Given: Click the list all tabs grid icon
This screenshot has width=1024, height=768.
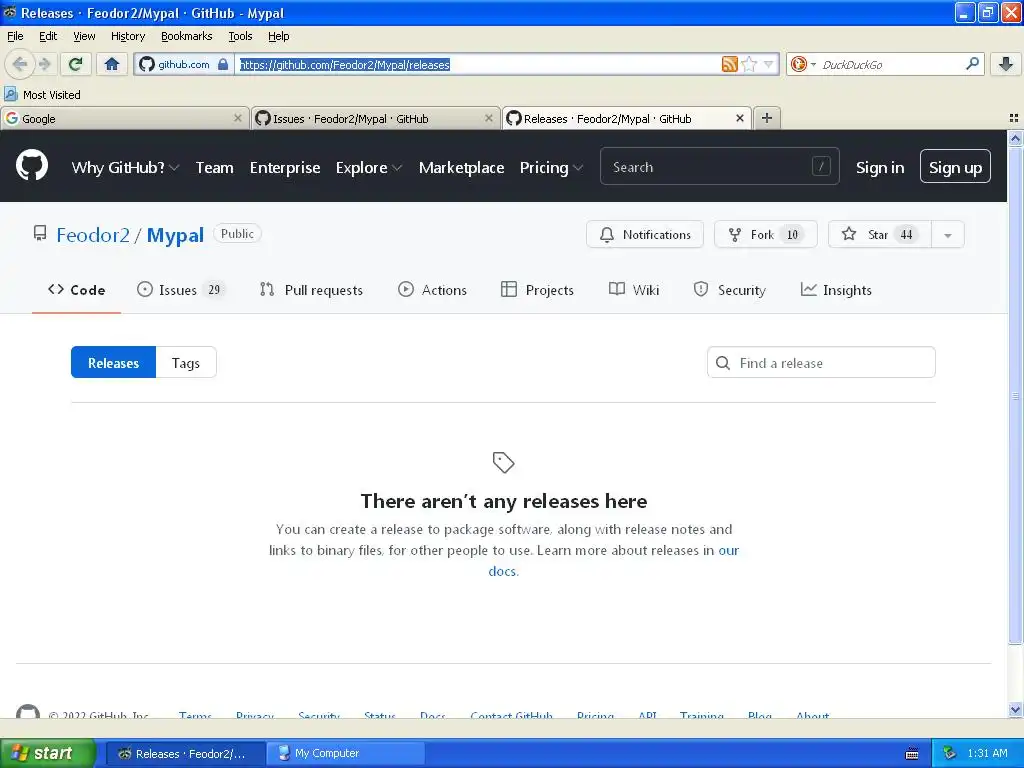Looking at the screenshot, I should [1013, 118].
